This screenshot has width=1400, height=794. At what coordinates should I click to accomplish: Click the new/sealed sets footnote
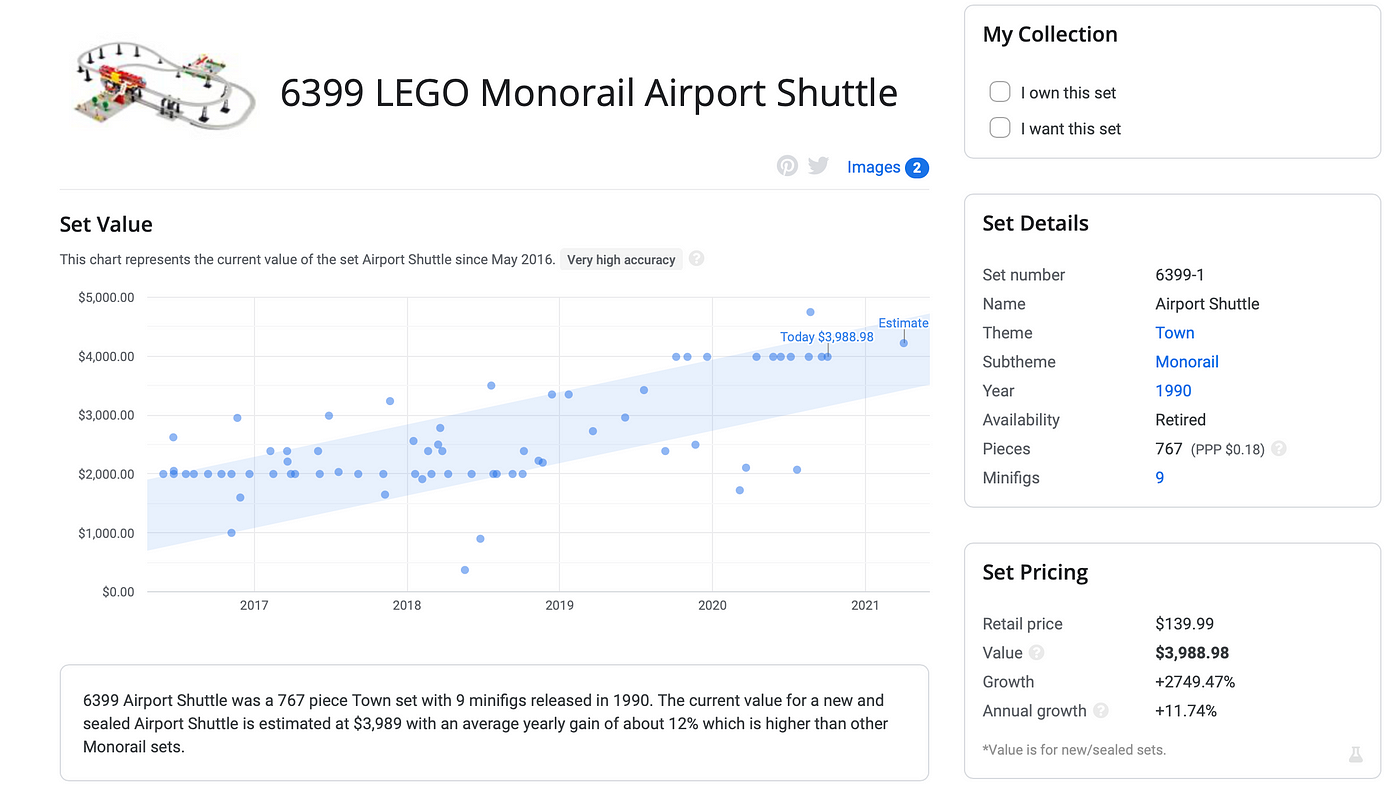click(1074, 750)
